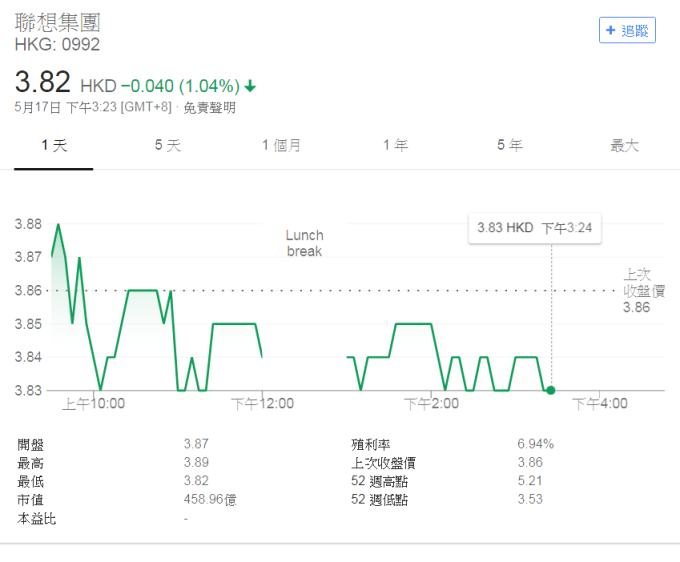
Task: Click the 3.87 y-axis label
Action: point(28,257)
